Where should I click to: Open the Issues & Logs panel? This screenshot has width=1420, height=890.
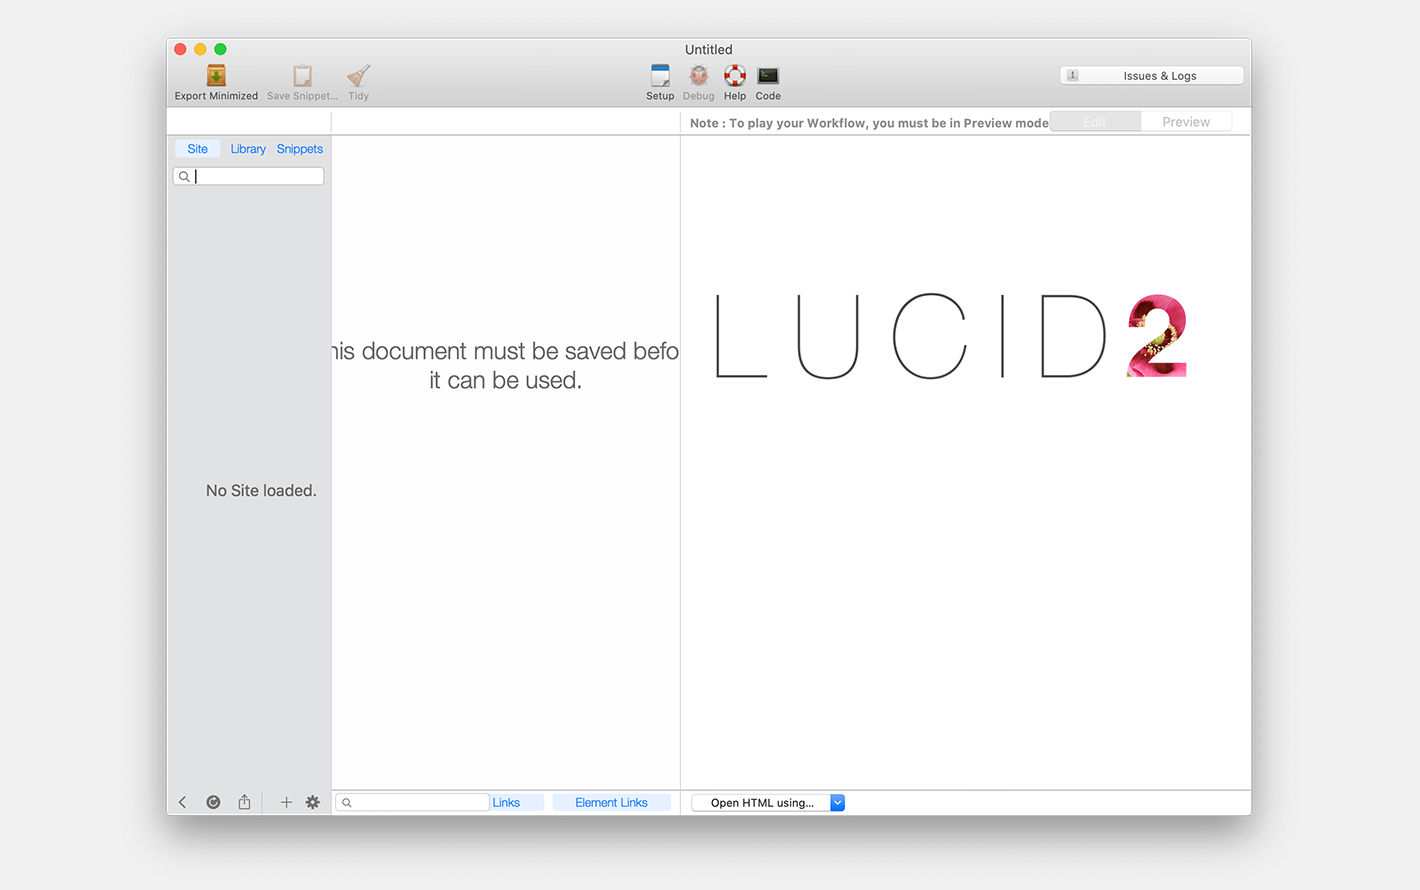(x=1152, y=76)
